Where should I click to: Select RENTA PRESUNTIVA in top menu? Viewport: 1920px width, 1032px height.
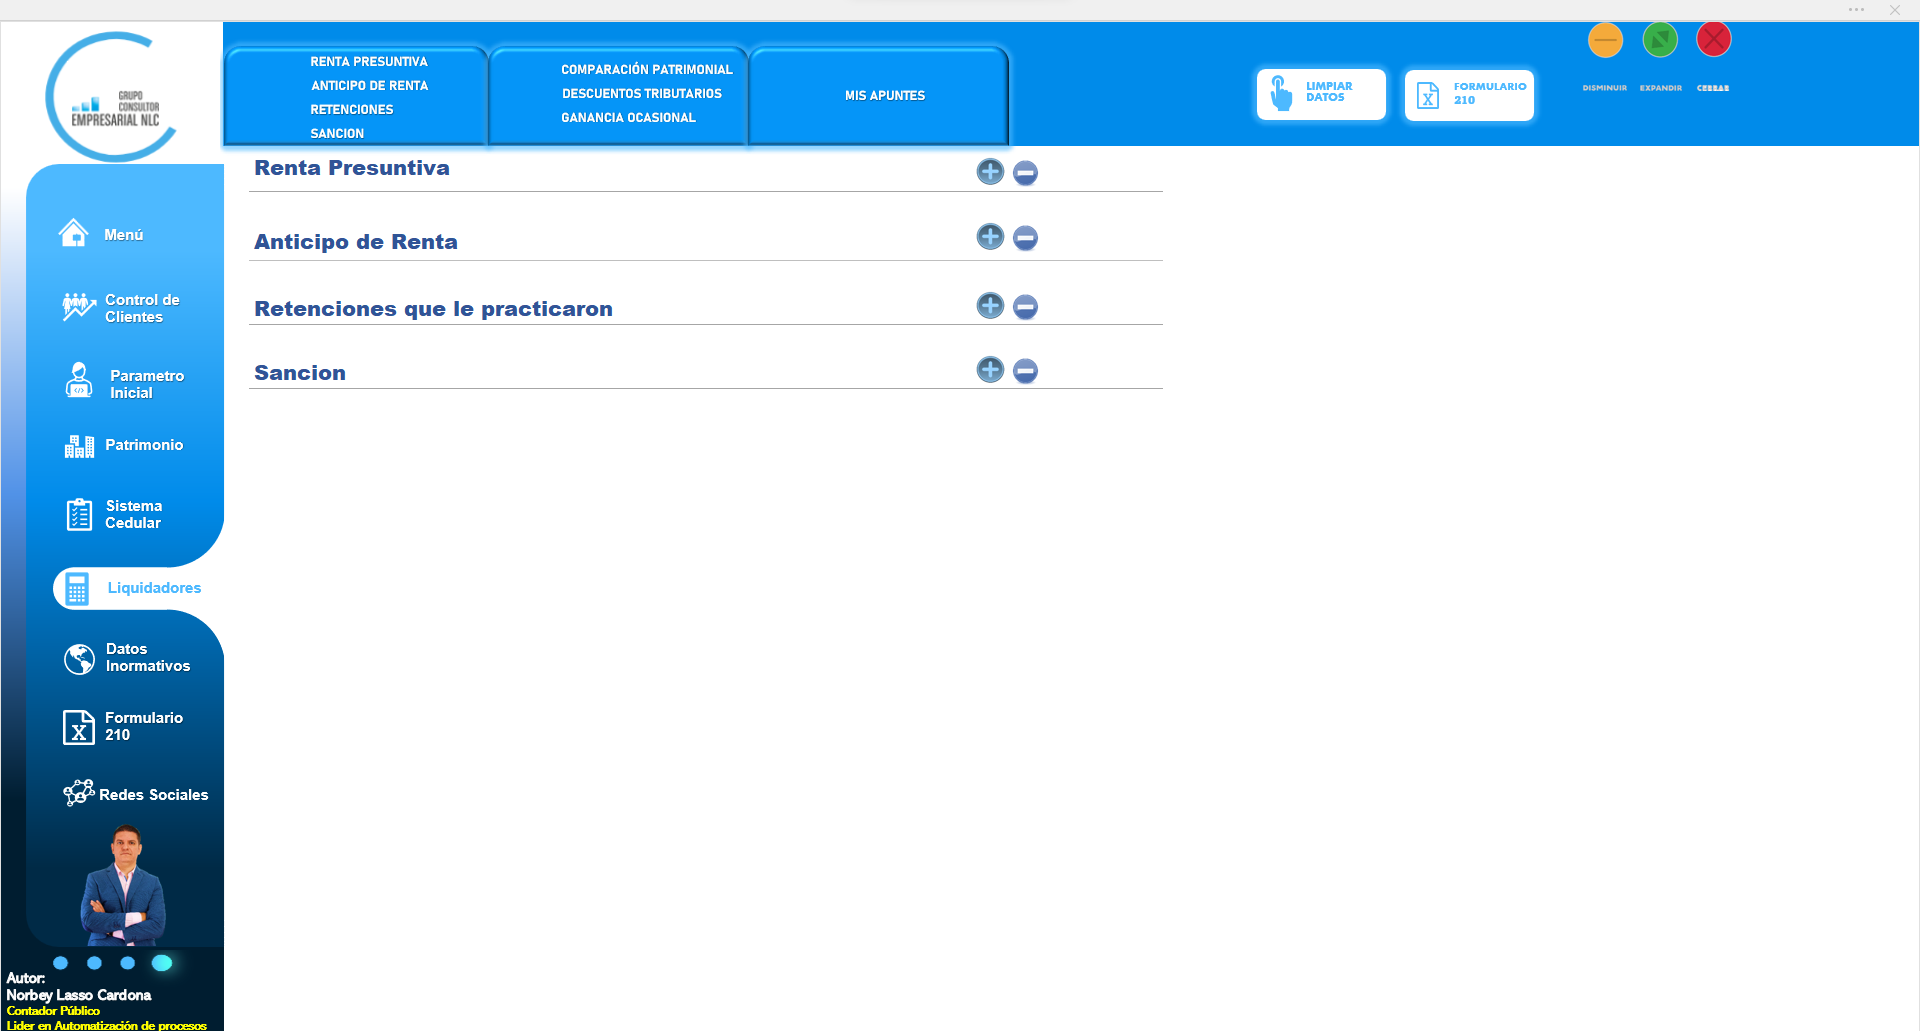[368, 62]
